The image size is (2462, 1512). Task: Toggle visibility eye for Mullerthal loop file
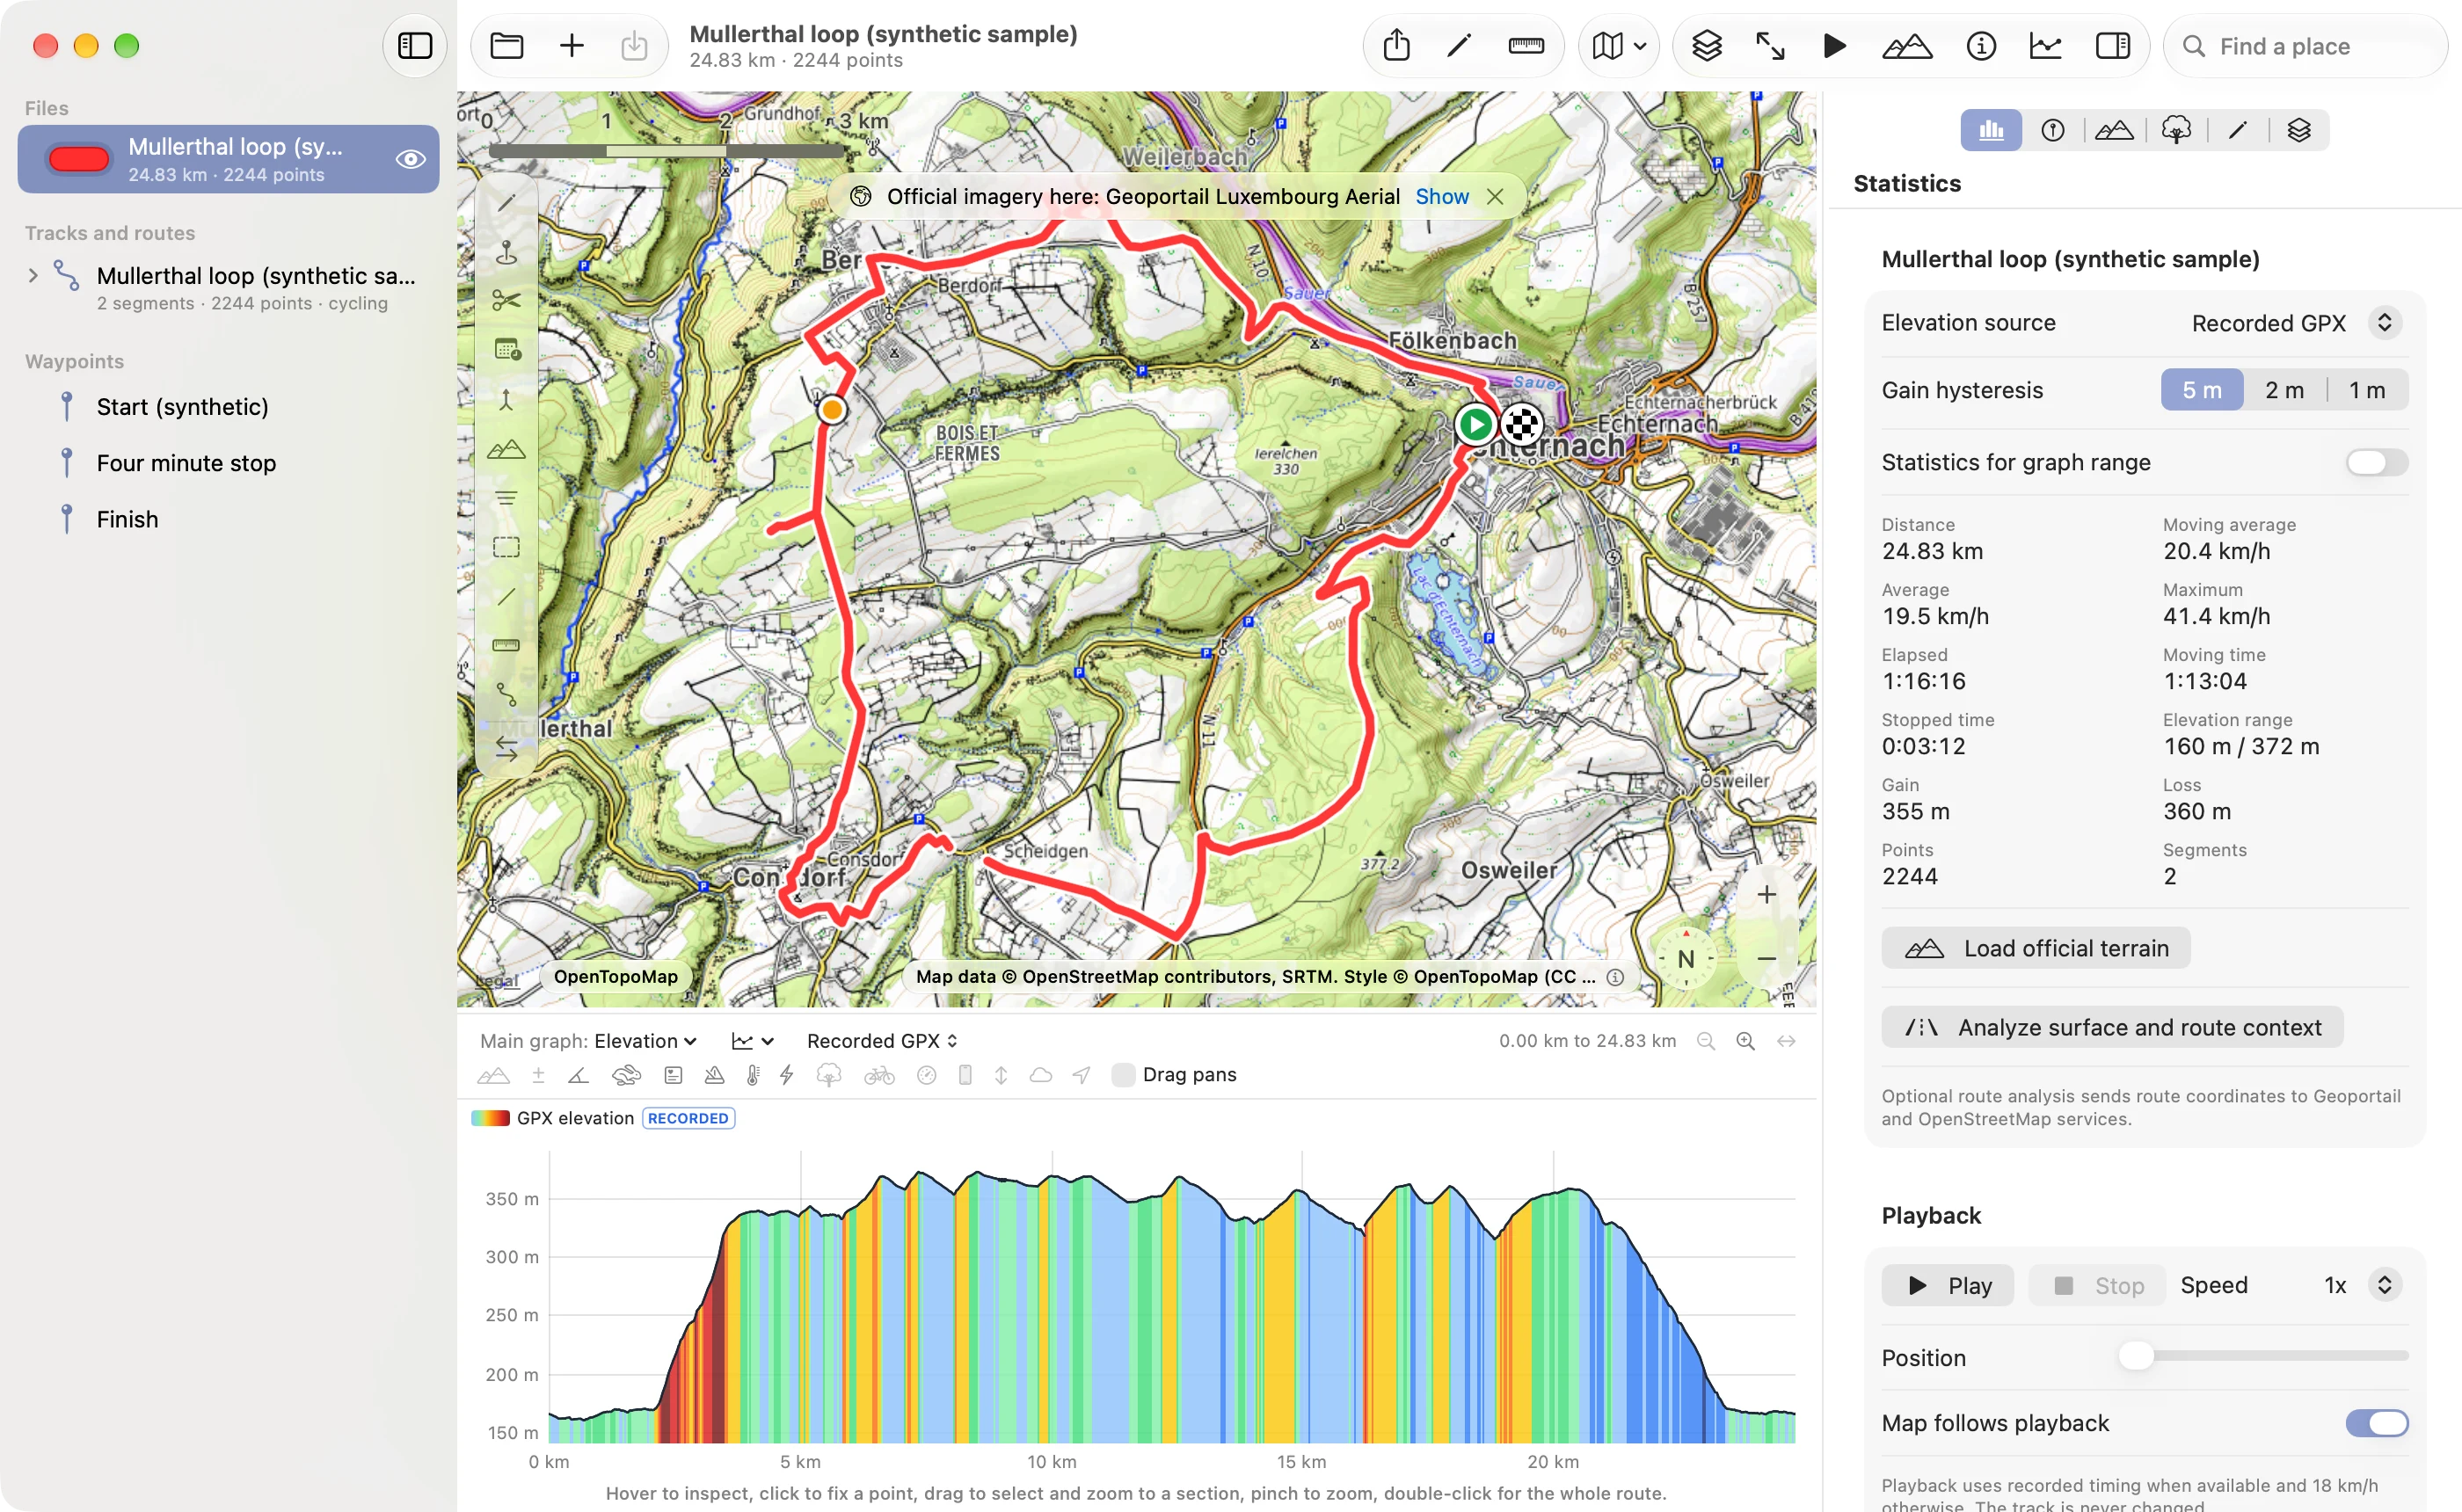click(x=410, y=160)
